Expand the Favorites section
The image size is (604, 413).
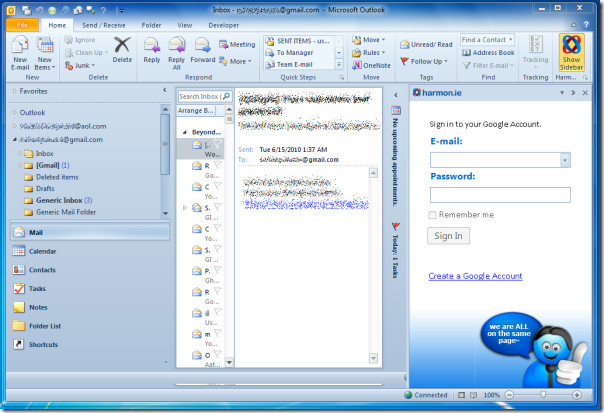point(15,91)
